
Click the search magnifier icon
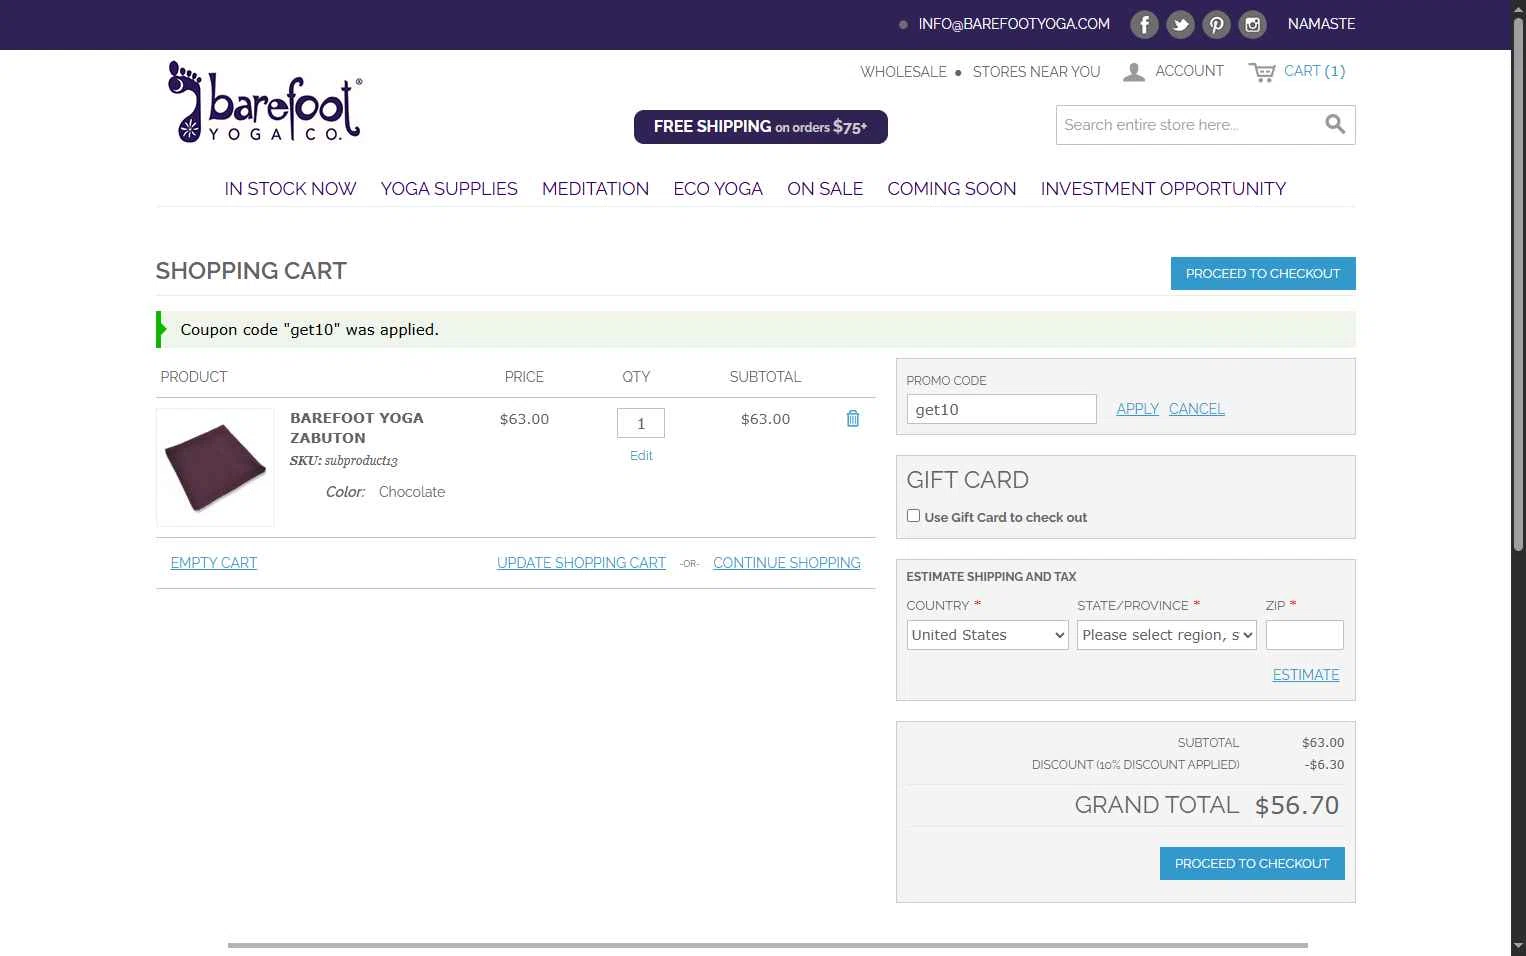coord(1335,124)
